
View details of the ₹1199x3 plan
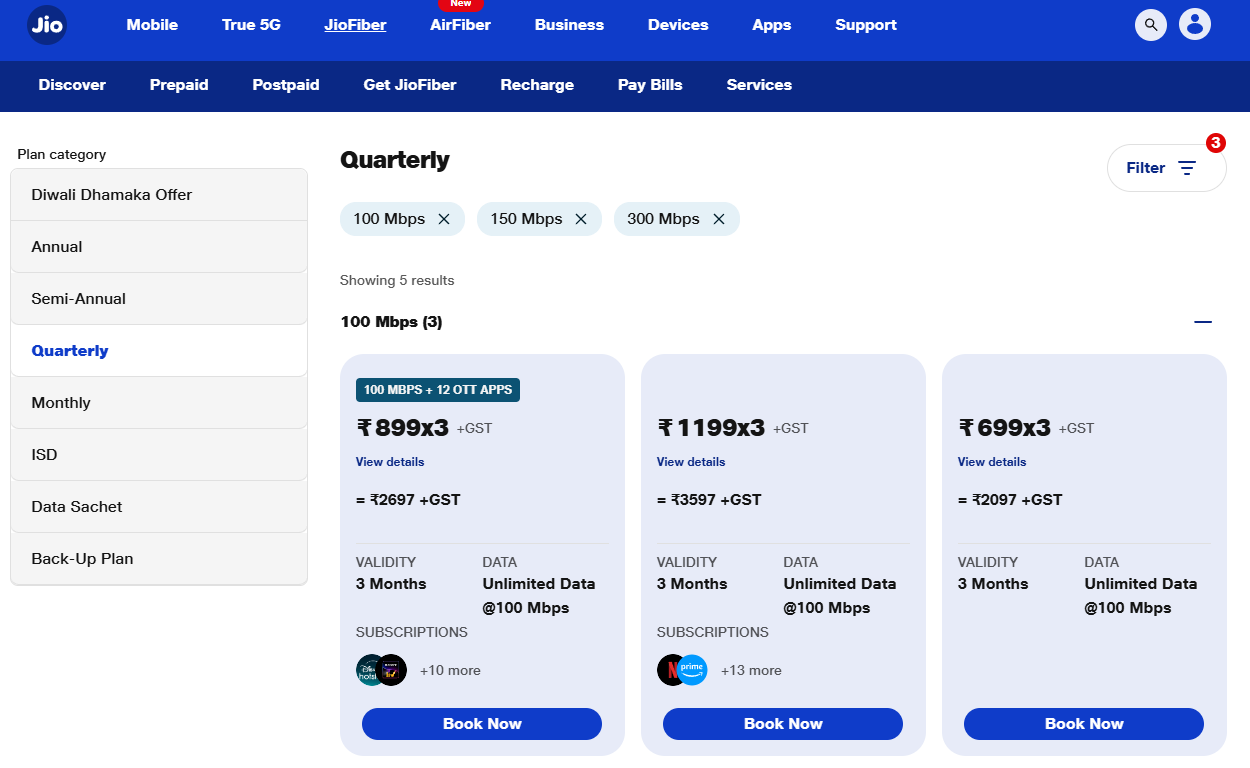tap(691, 462)
